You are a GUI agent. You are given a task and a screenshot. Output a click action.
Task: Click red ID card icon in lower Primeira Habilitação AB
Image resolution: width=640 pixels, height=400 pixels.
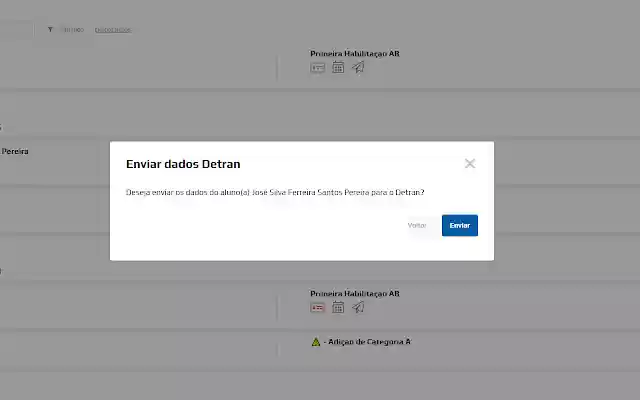click(x=318, y=308)
